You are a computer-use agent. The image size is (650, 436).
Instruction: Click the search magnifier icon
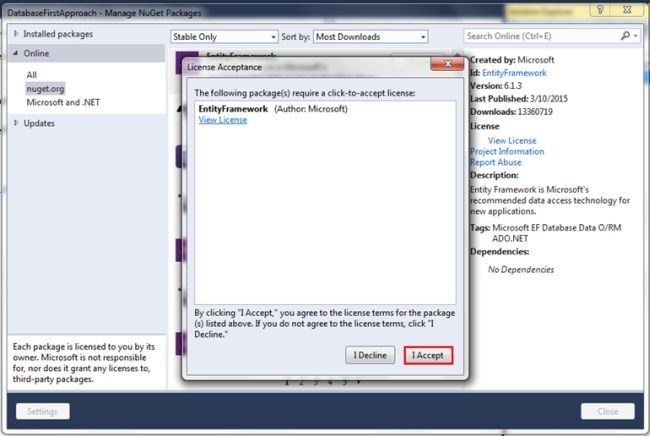pos(625,36)
